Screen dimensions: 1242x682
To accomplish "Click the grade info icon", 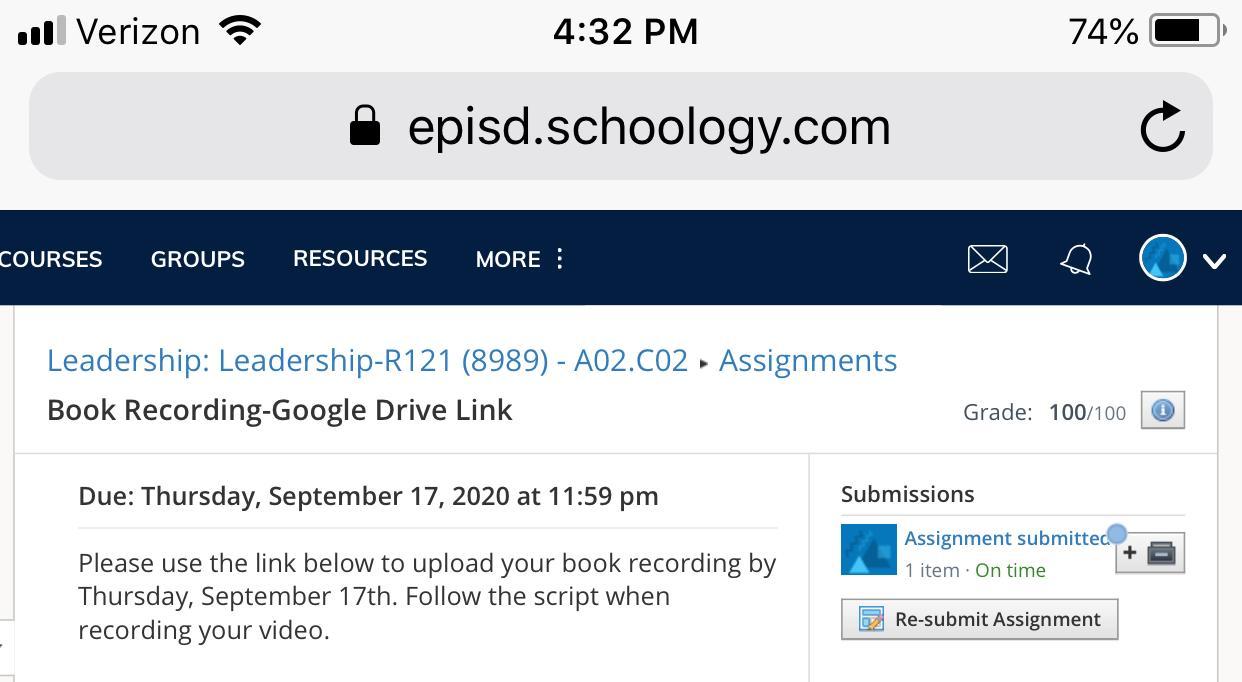I will click(1162, 411).
